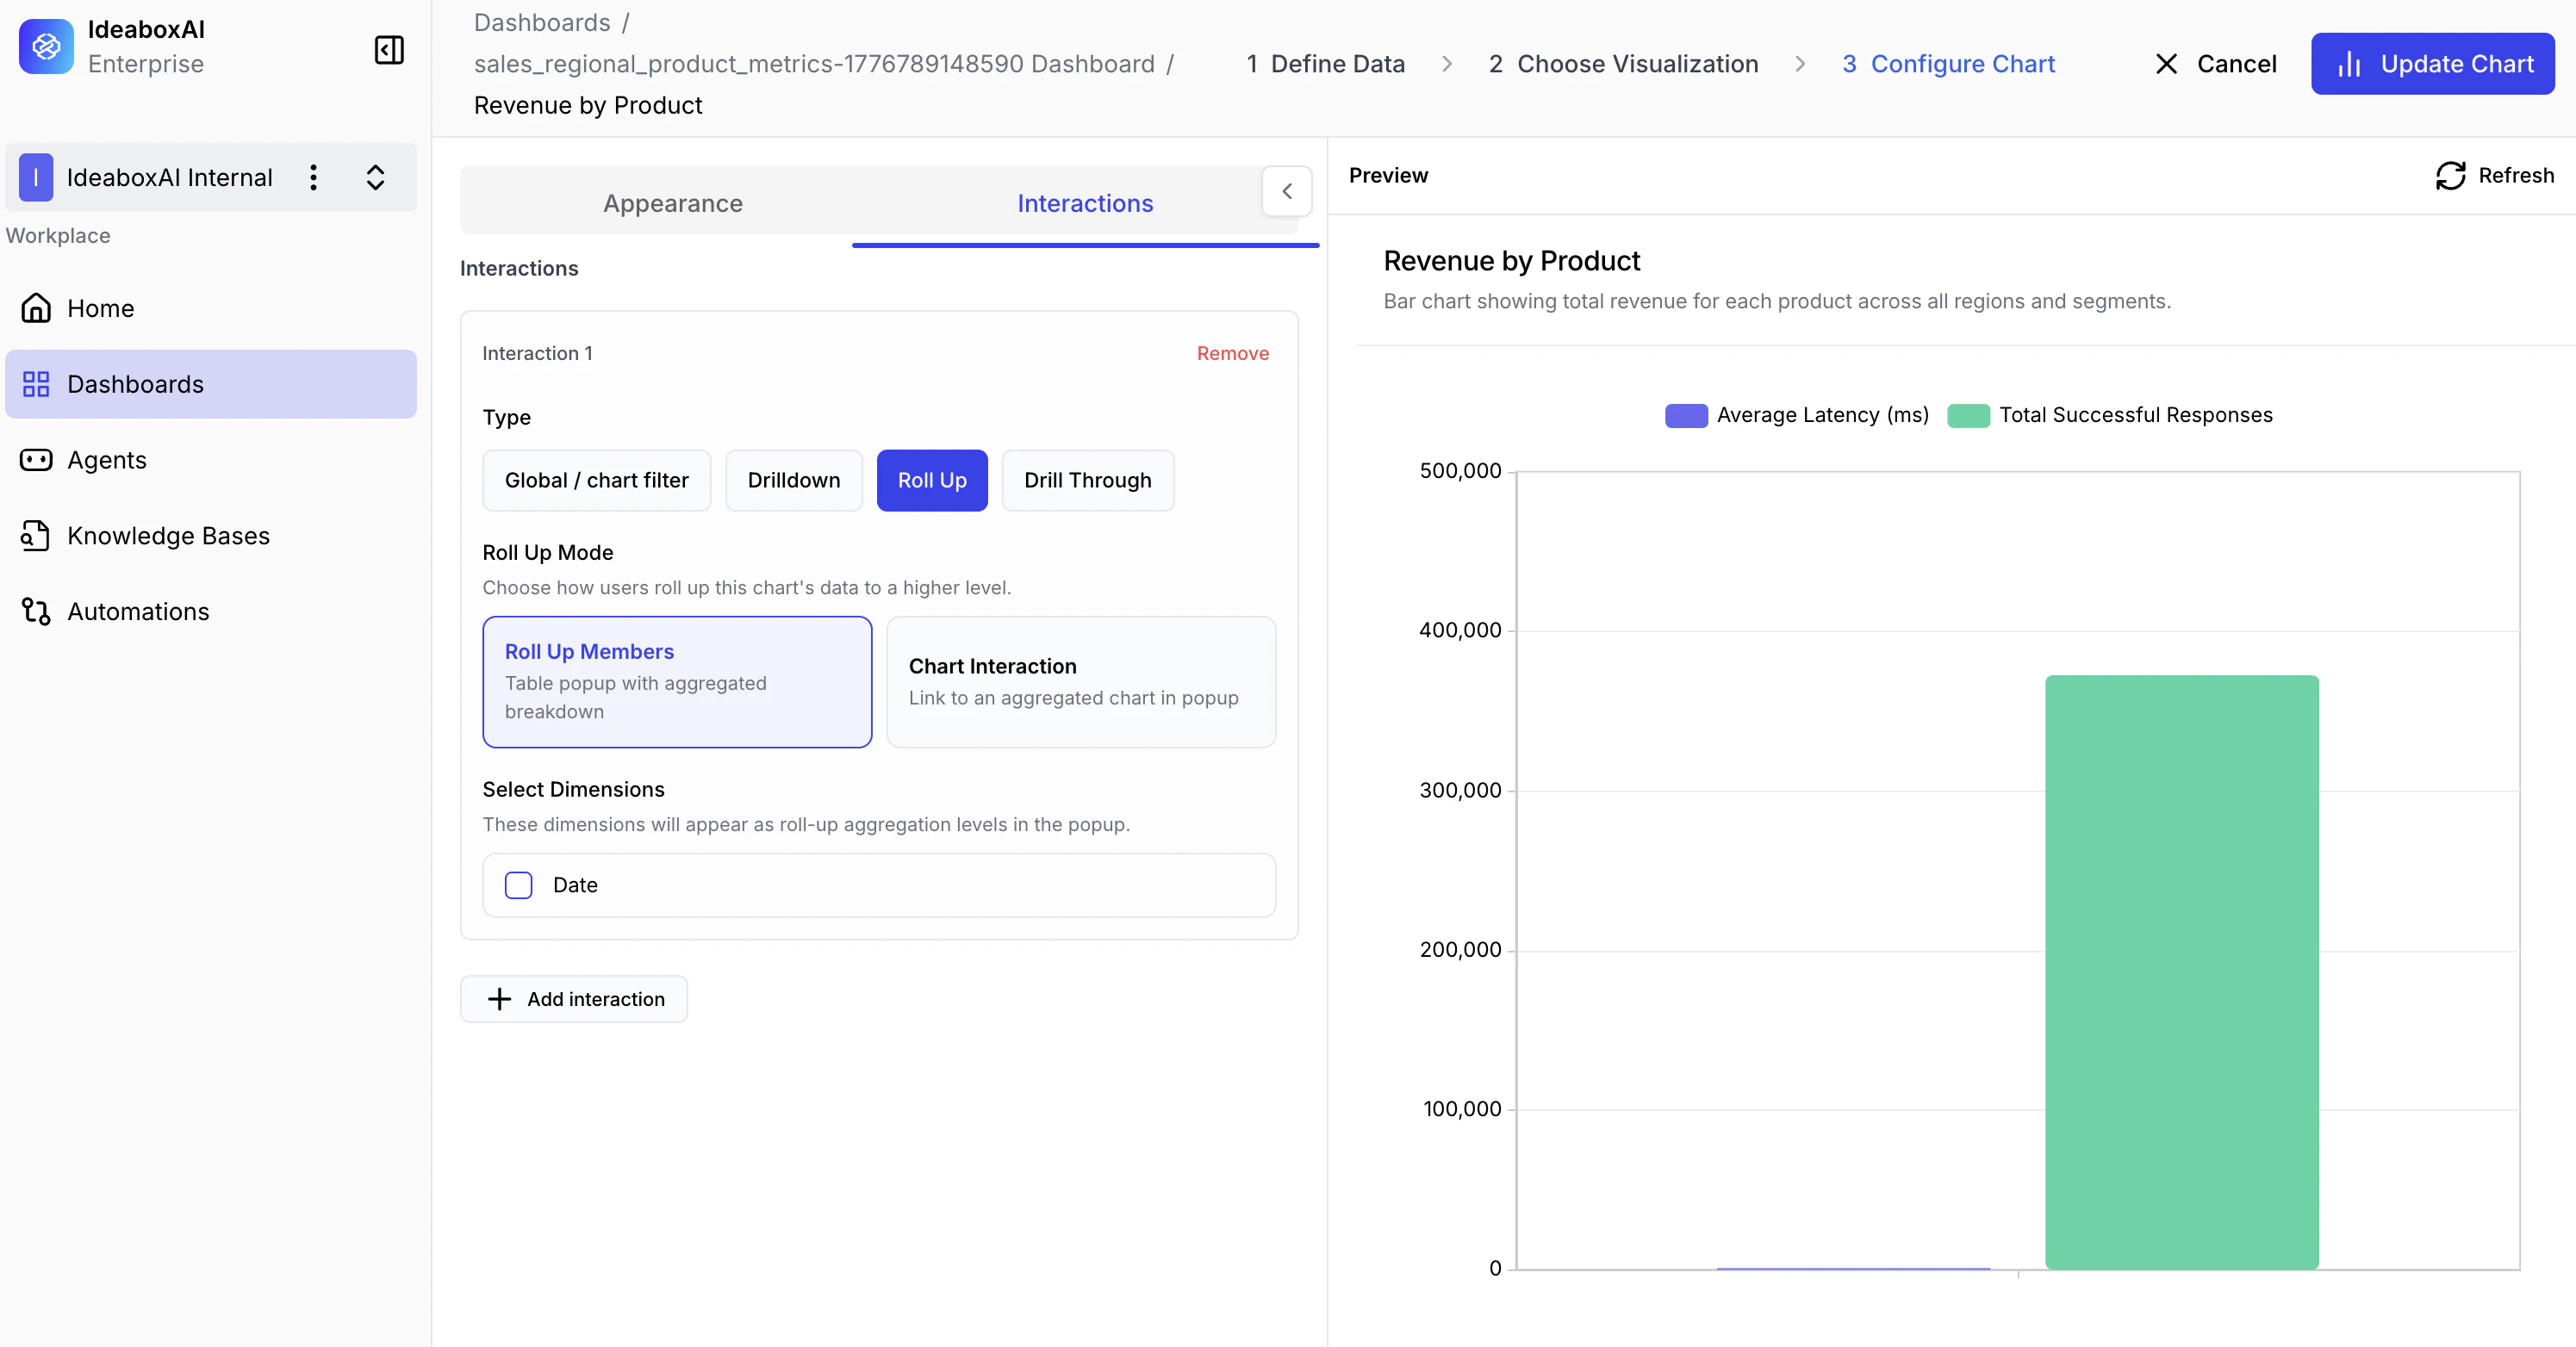Click the 'Date' dimension label

click(x=575, y=885)
